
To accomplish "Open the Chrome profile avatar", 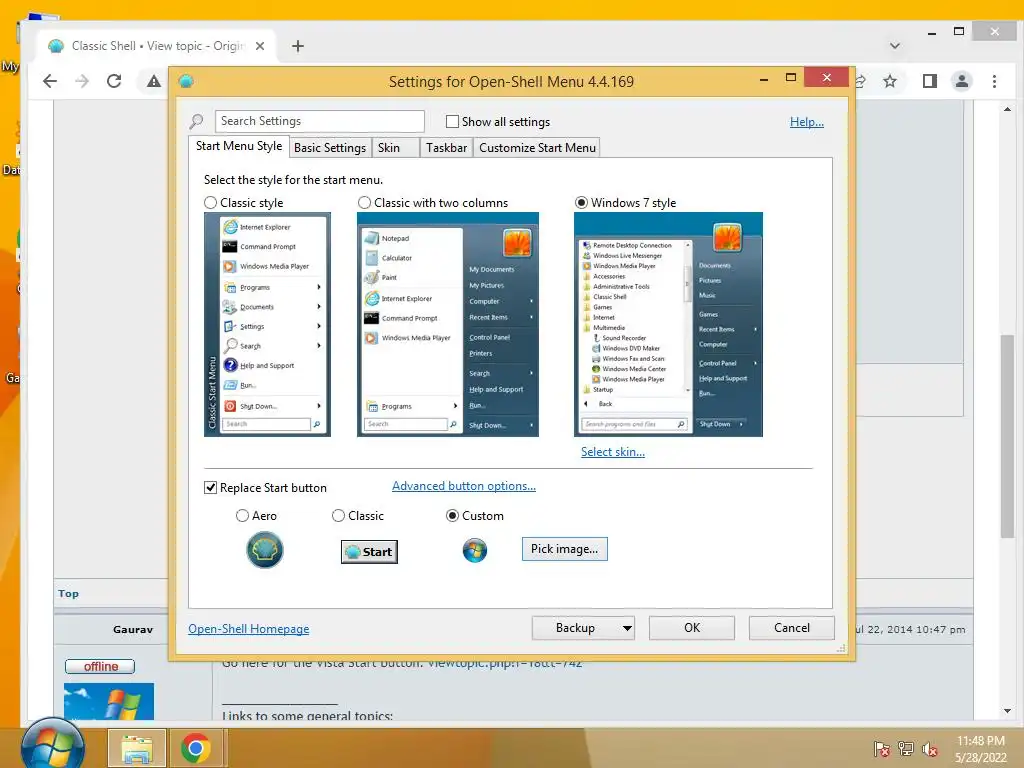I will (961, 81).
